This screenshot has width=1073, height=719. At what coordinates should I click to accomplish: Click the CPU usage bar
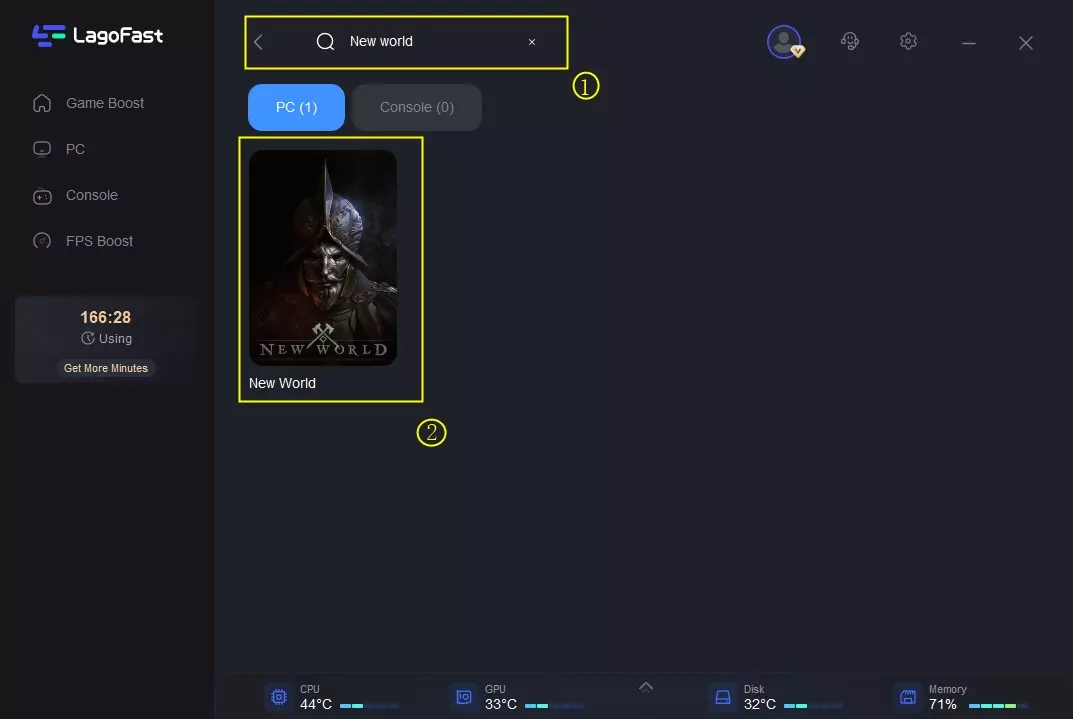point(370,705)
